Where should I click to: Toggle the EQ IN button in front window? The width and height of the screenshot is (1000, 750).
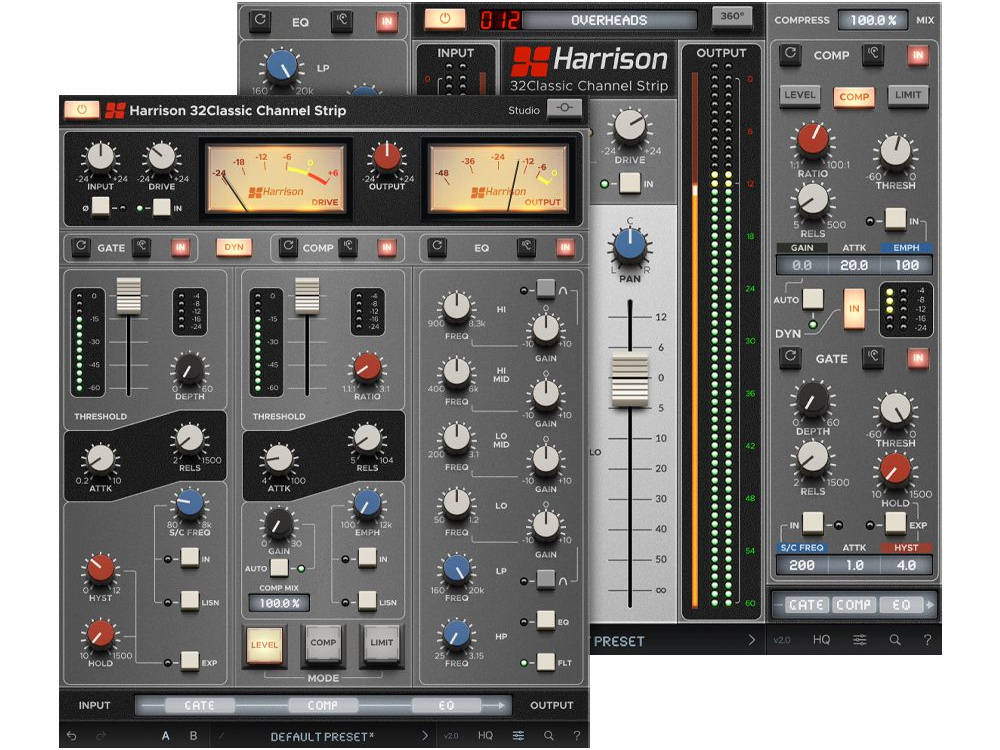[x=564, y=247]
